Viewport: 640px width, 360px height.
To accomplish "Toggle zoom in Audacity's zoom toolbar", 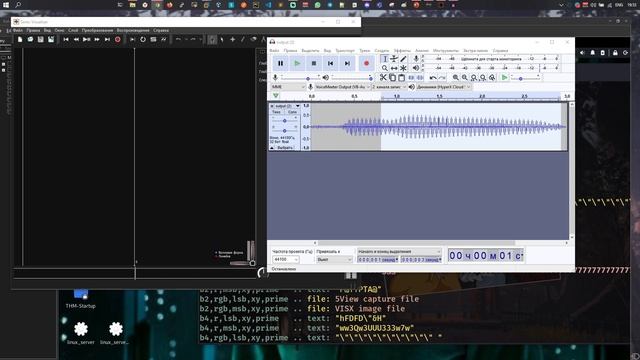I will (x=492, y=78).
